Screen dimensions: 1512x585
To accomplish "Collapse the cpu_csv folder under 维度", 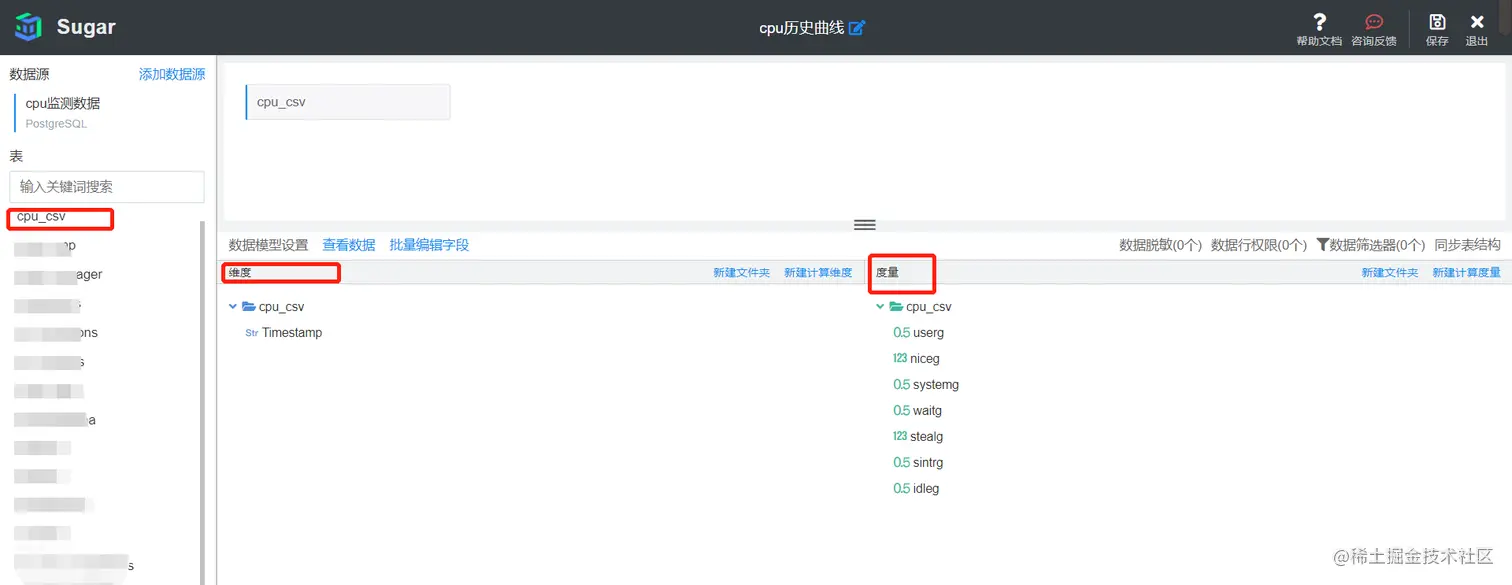I will [233, 307].
